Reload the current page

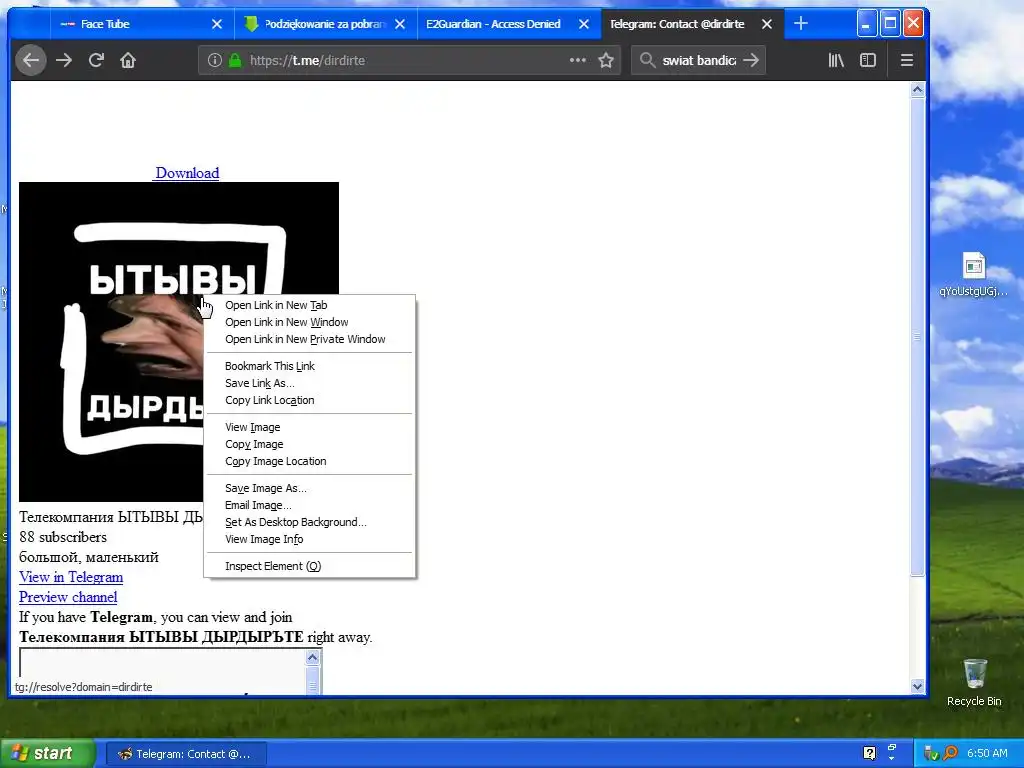pos(96,61)
